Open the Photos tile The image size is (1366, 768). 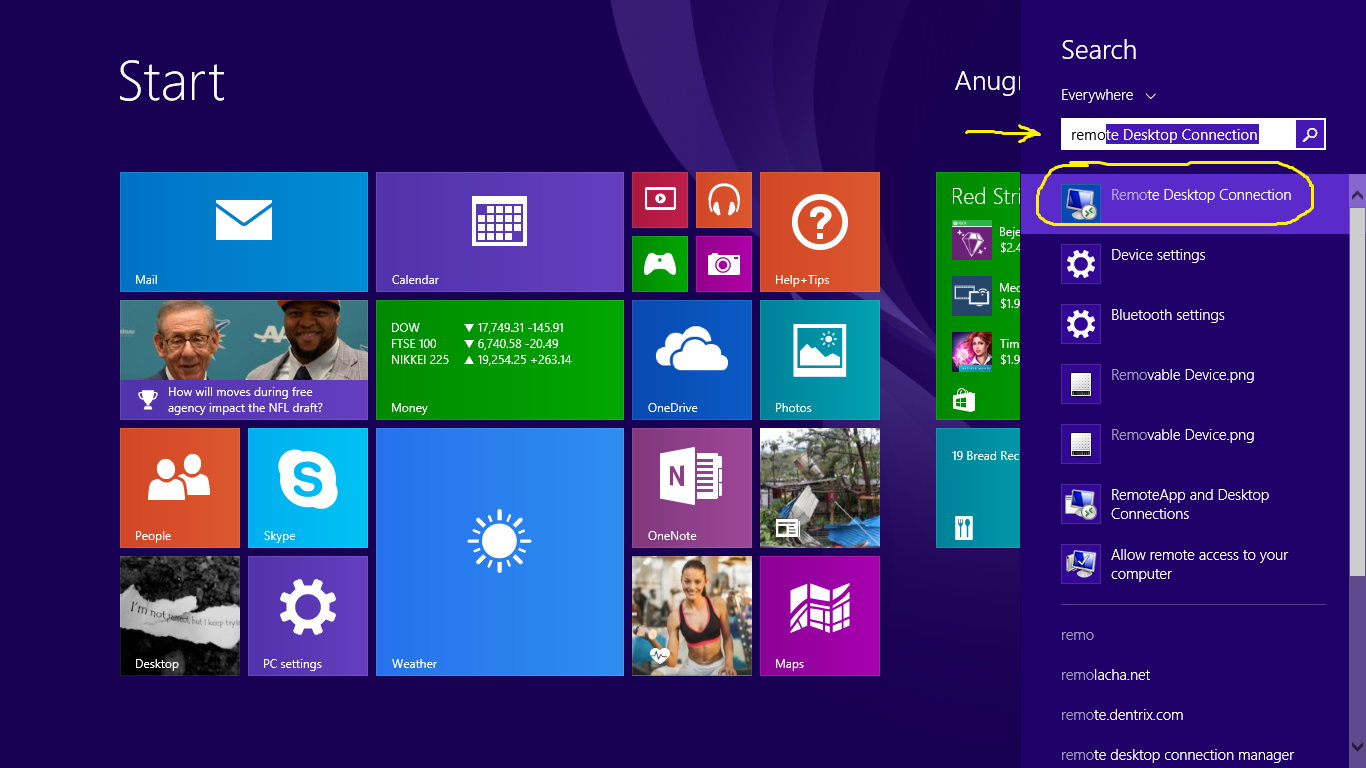point(820,360)
